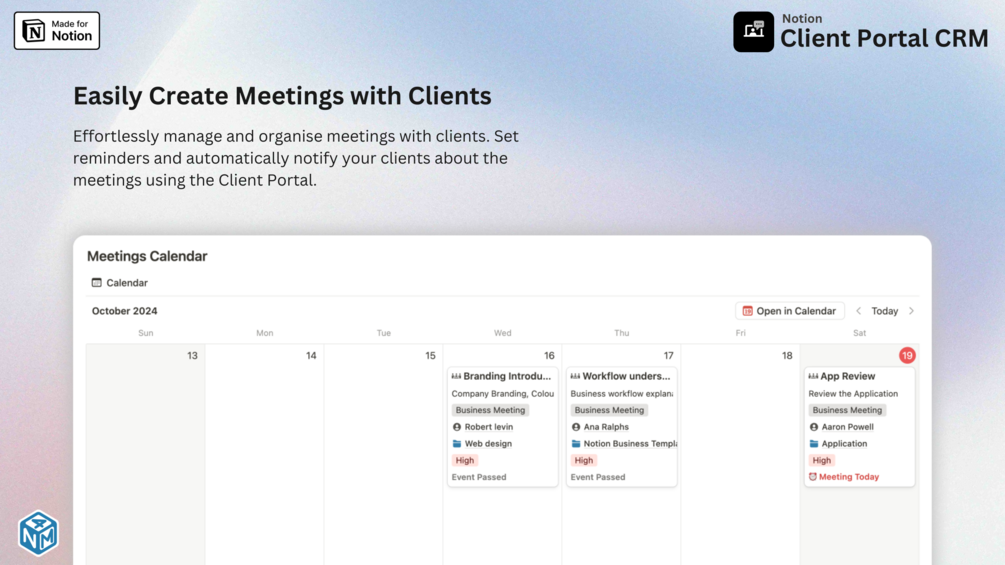Select the highlighted date 19 on Saturday
The height and width of the screenshot is (565, 1005).
907,355
